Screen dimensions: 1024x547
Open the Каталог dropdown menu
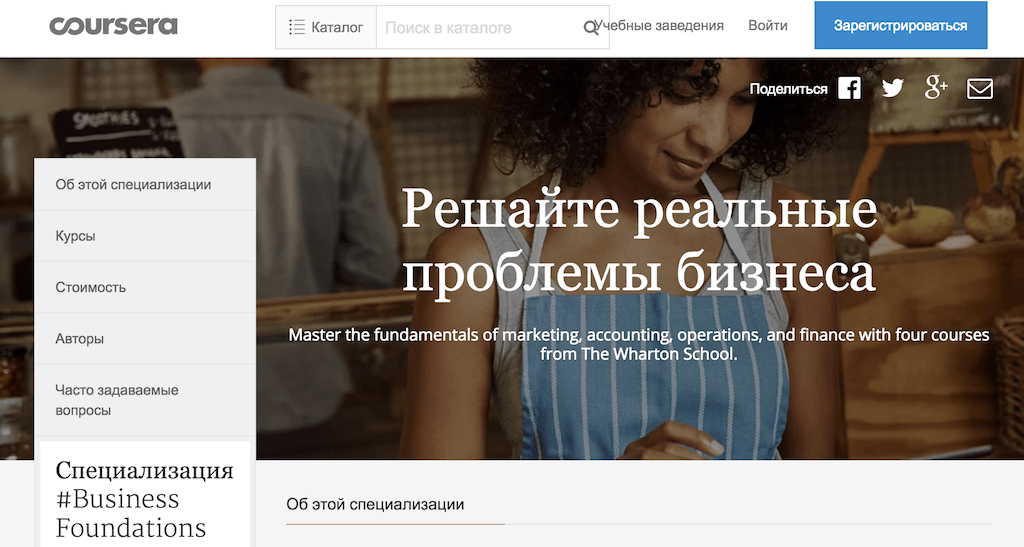click(x=326, y=27)
